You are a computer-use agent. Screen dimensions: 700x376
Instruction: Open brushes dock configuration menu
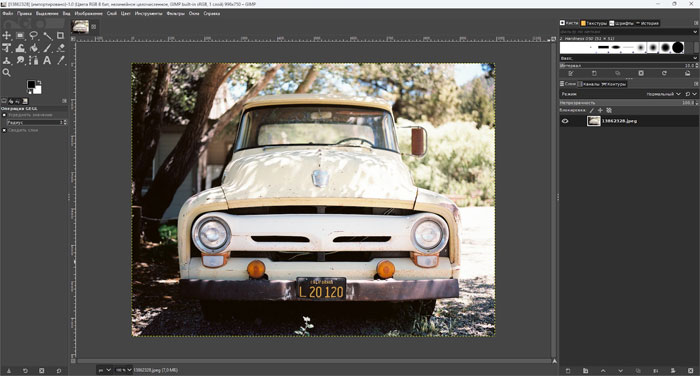696,23
